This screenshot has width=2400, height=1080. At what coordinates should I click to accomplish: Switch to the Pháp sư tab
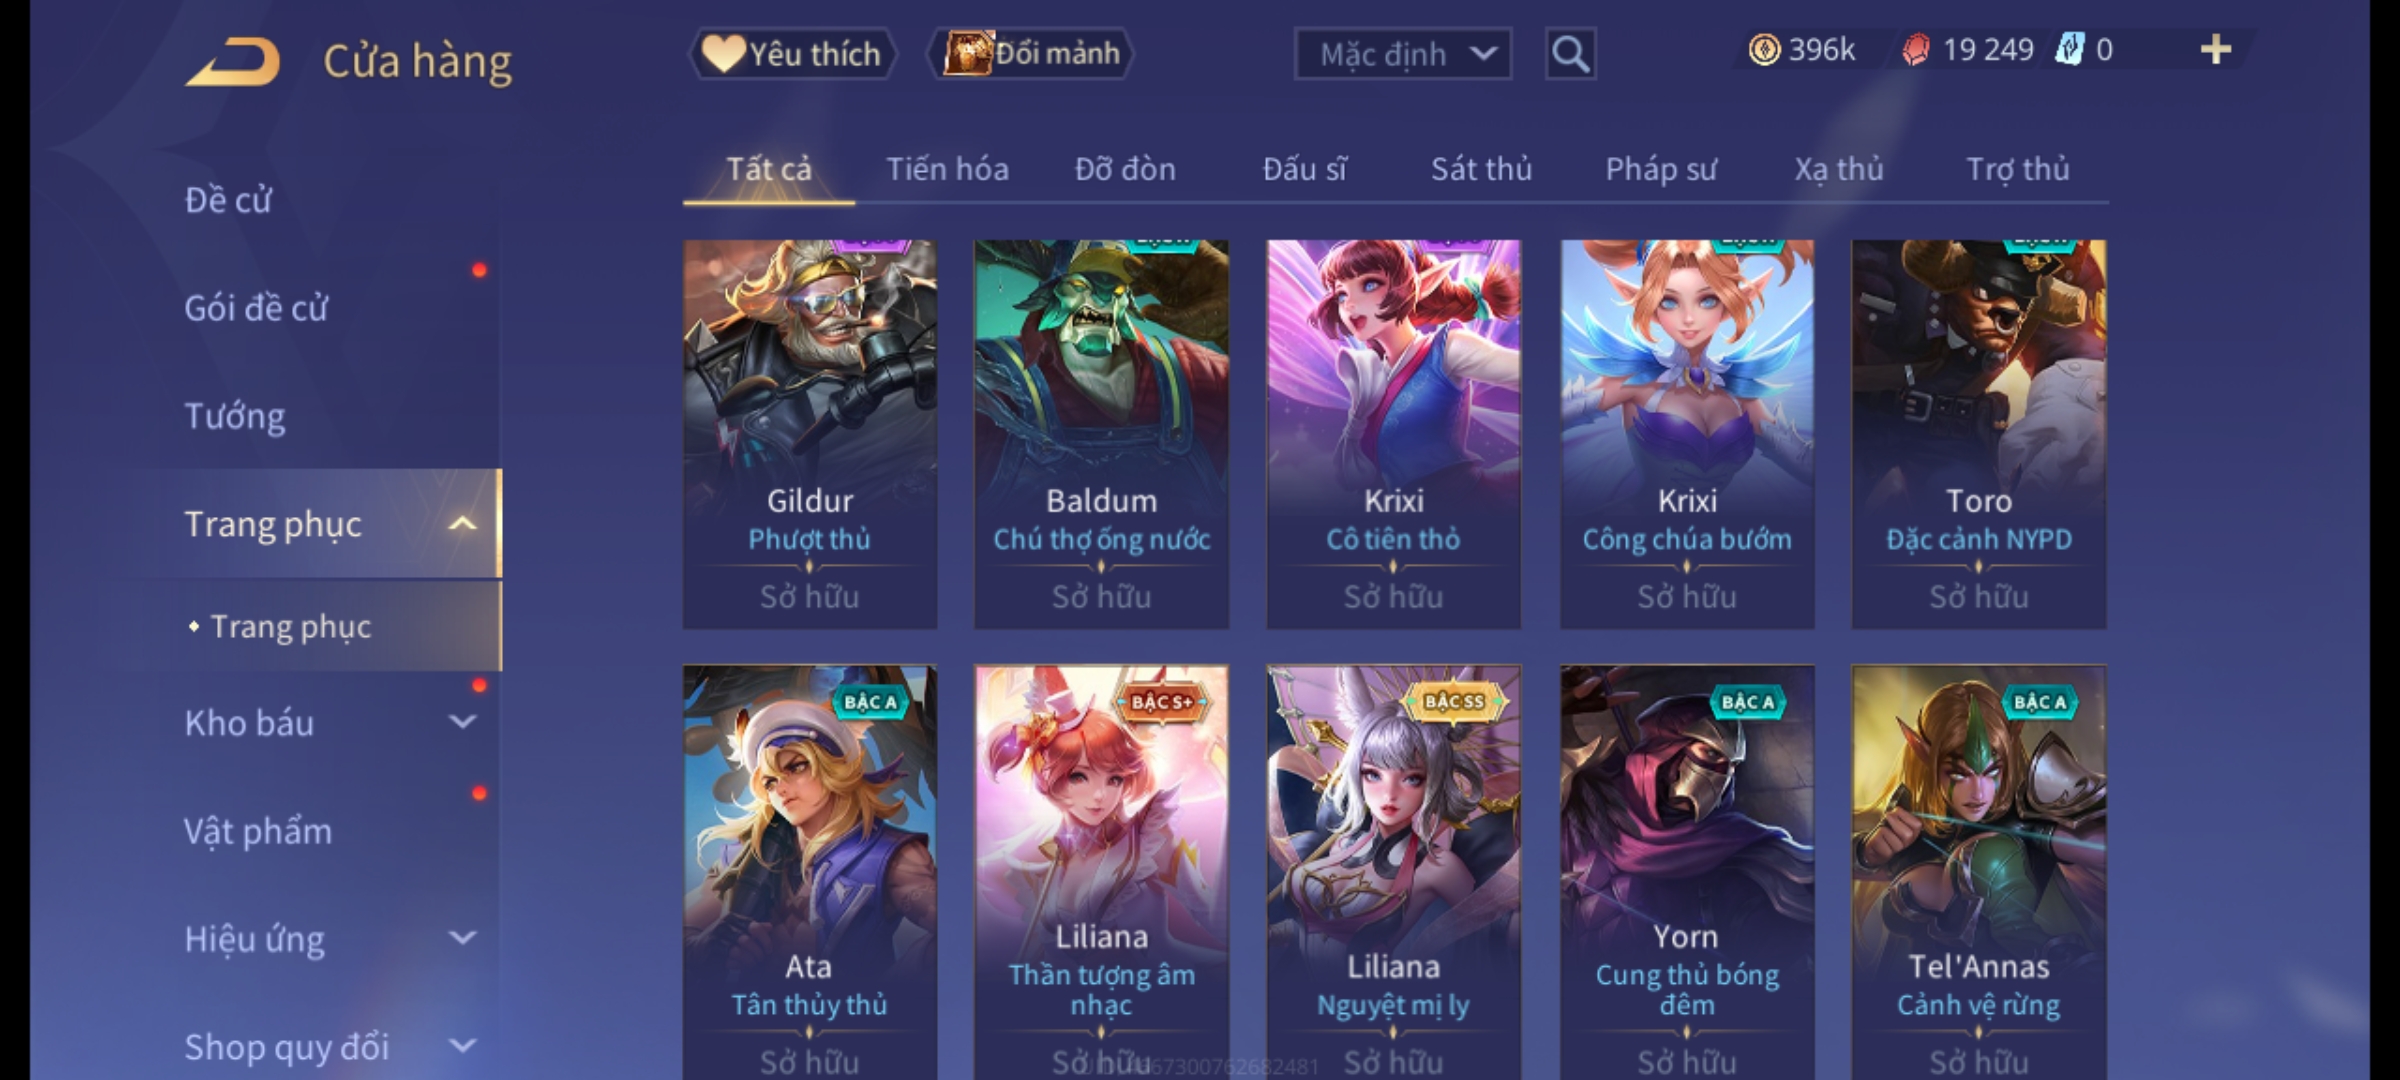click(1661, 169)
